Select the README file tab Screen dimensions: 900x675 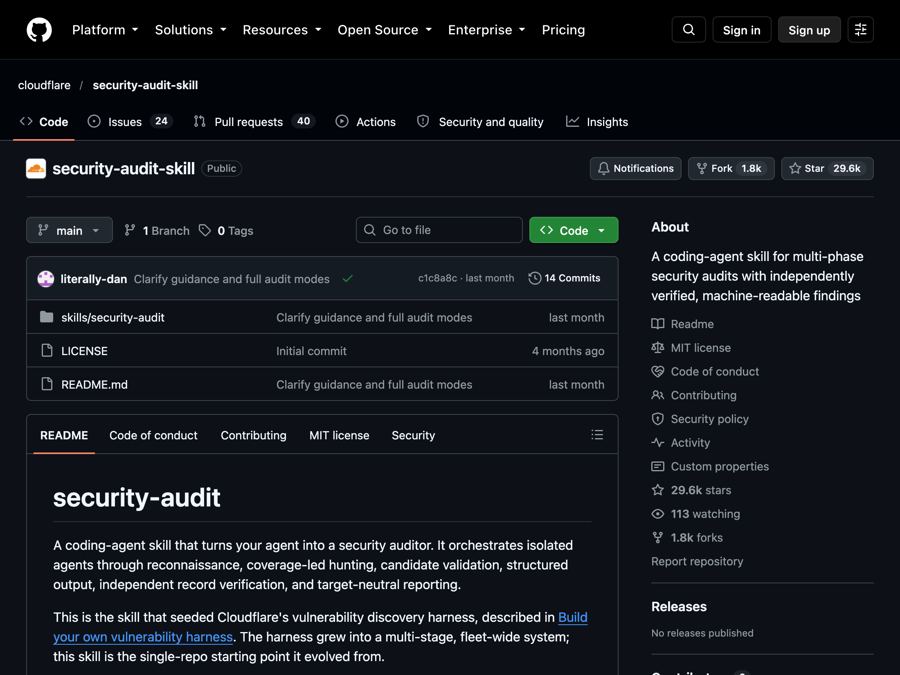tap(64, 435)
